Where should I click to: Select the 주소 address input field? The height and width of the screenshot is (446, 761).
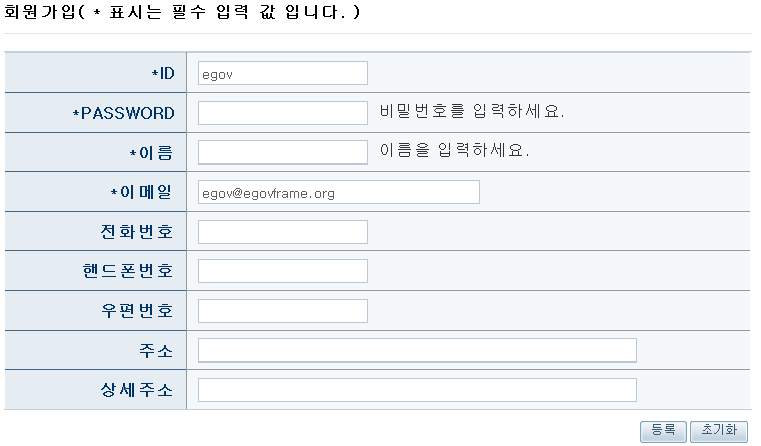[417, 350]
